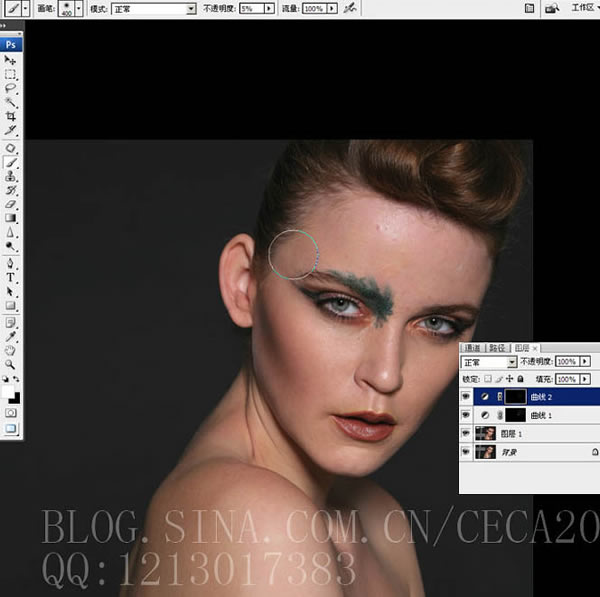Select the Slice tool

pyautogui.click(x=10, y=130)
